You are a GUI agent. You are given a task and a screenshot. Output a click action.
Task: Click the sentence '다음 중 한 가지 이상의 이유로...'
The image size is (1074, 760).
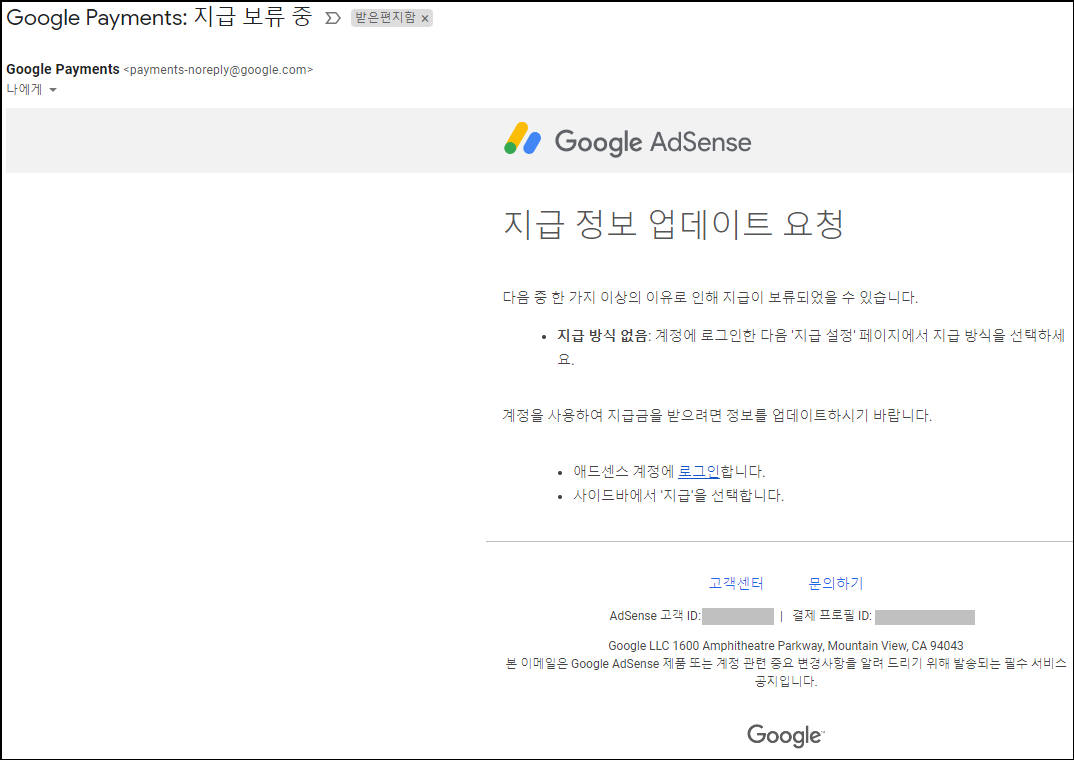coord(710,297)
